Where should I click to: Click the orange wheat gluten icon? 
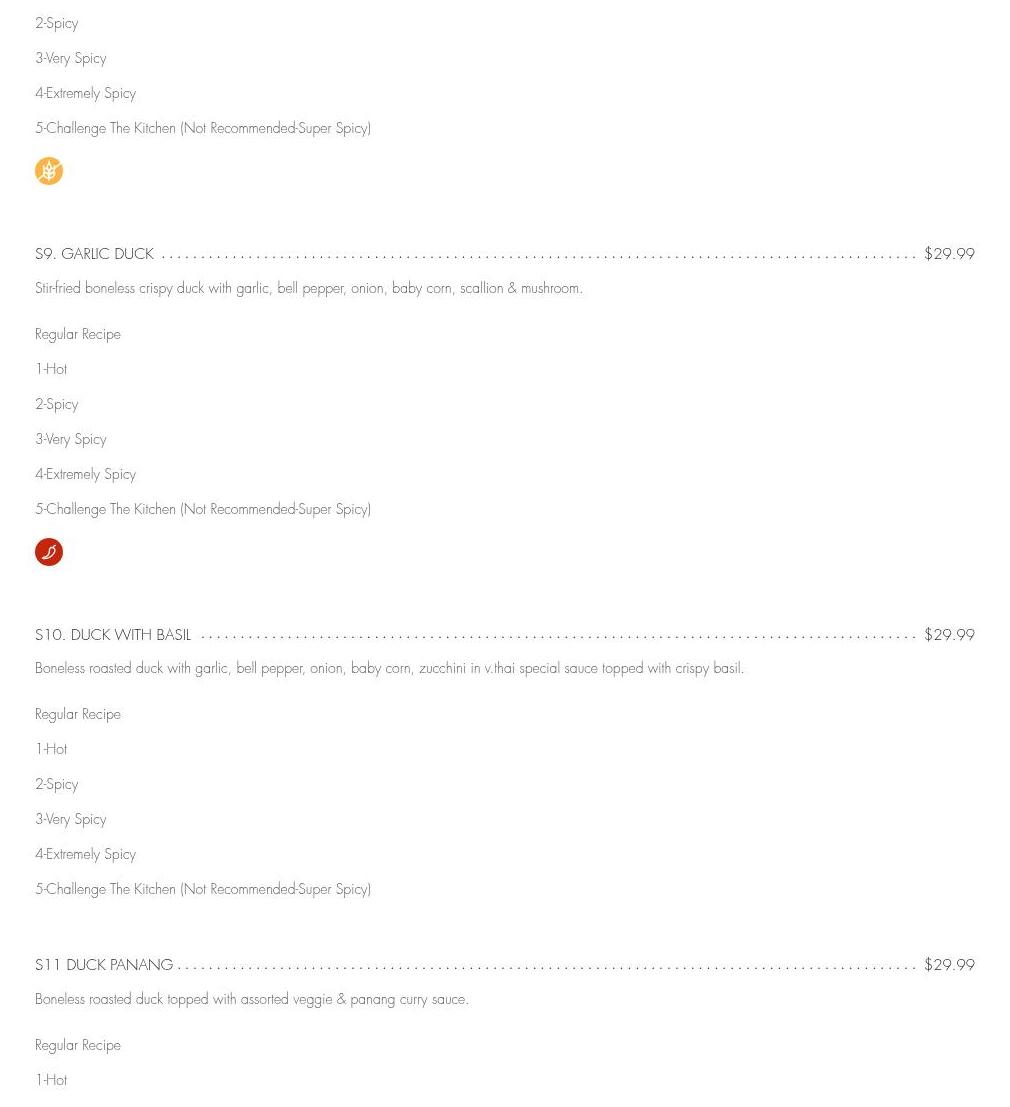click(49, 171)
